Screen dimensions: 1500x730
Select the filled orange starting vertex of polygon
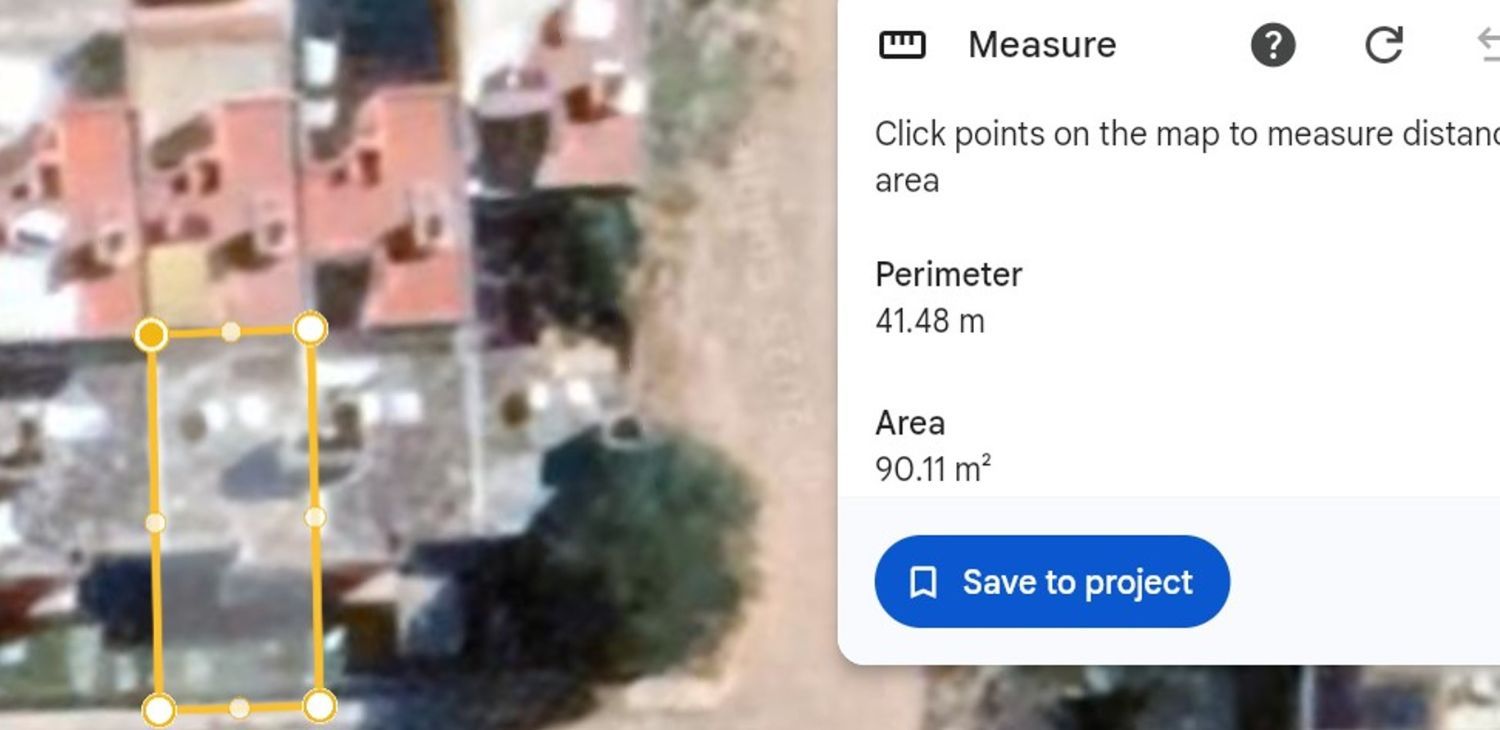click(151, 335)
